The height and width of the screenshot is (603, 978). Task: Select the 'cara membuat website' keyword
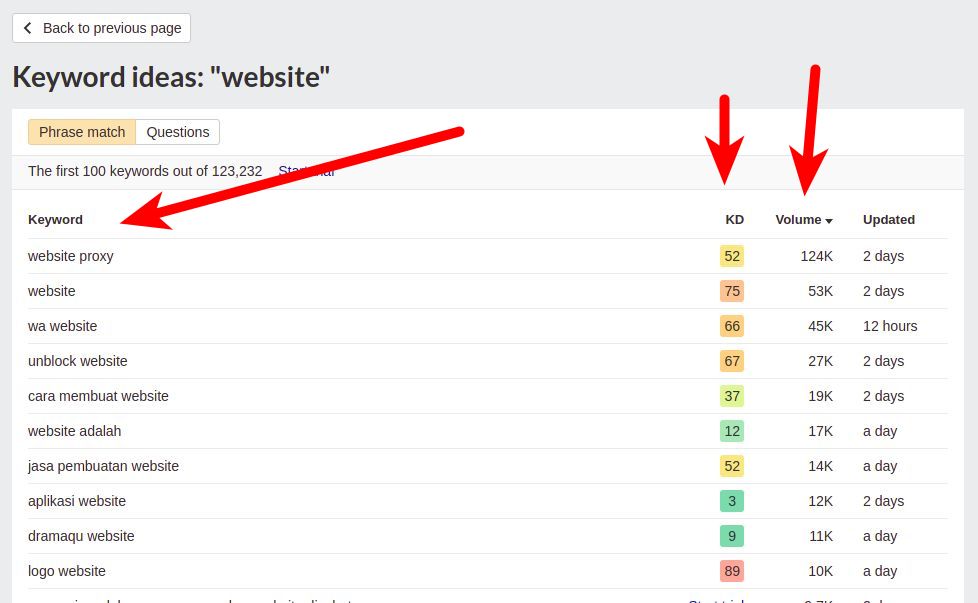click(x=98, y=396)
